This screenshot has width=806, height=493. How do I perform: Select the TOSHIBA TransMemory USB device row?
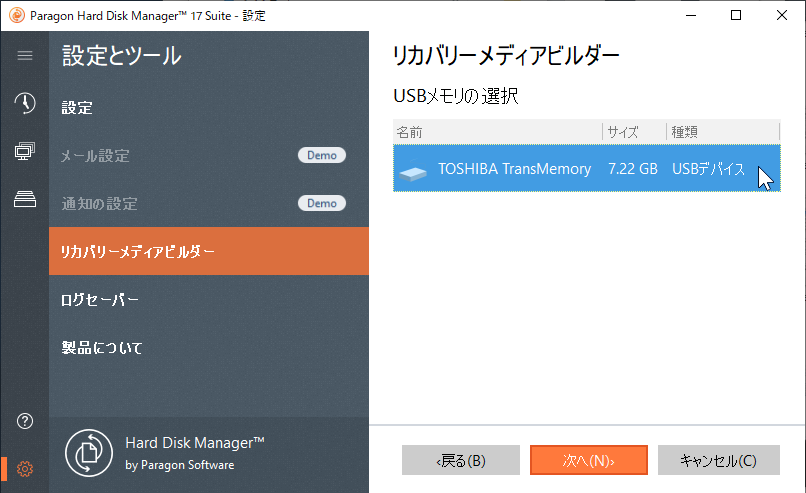pos(586,169)
